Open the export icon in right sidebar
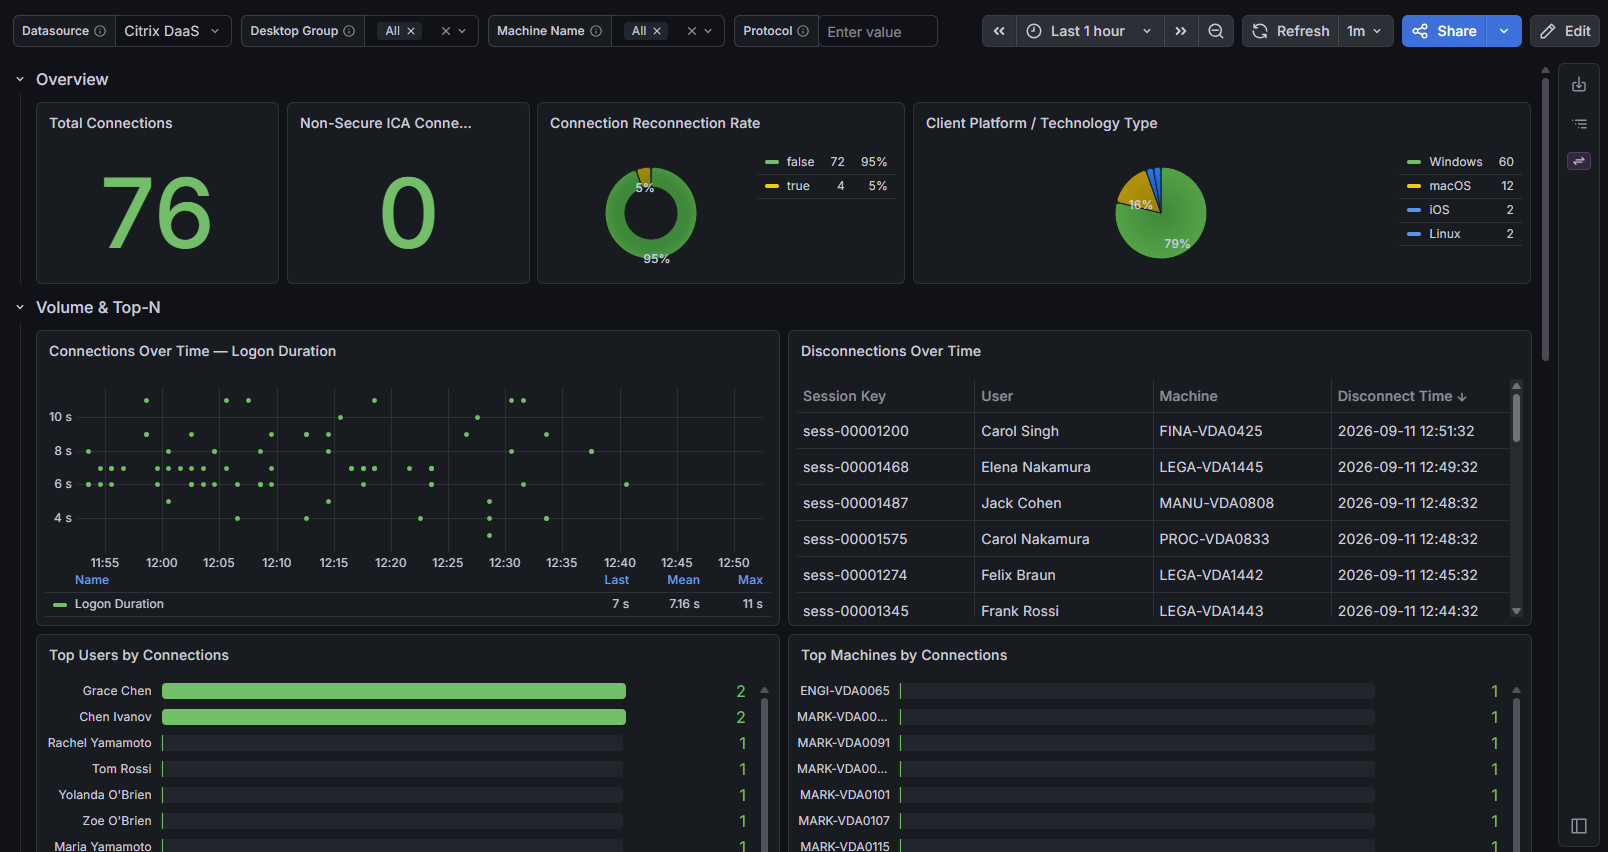The width and height of the screenshot is (1608, 852). [x=1579, y=85]
